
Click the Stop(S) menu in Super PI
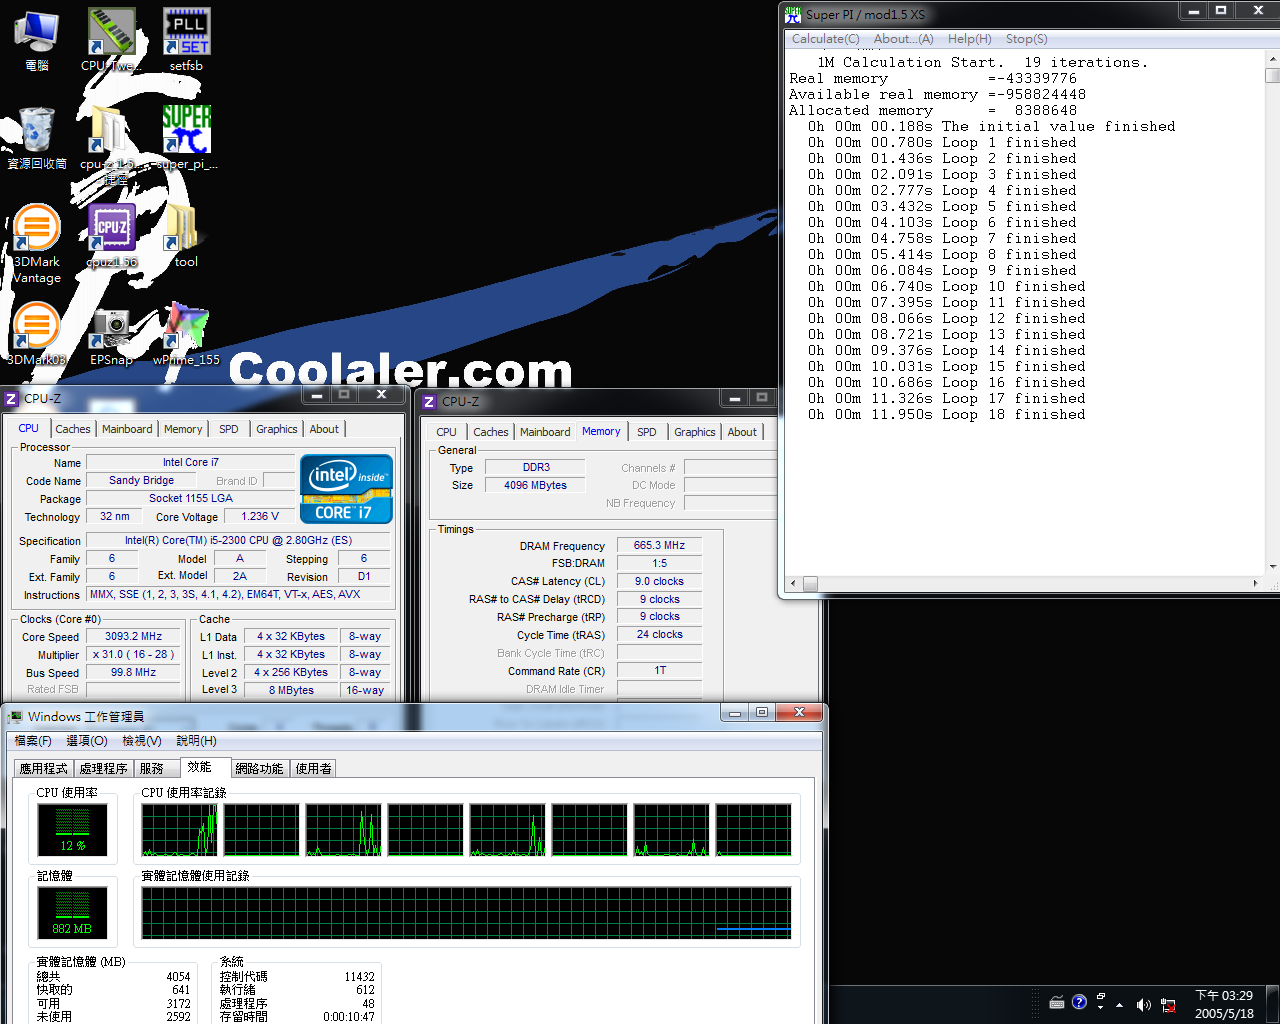click(1026, 39)
